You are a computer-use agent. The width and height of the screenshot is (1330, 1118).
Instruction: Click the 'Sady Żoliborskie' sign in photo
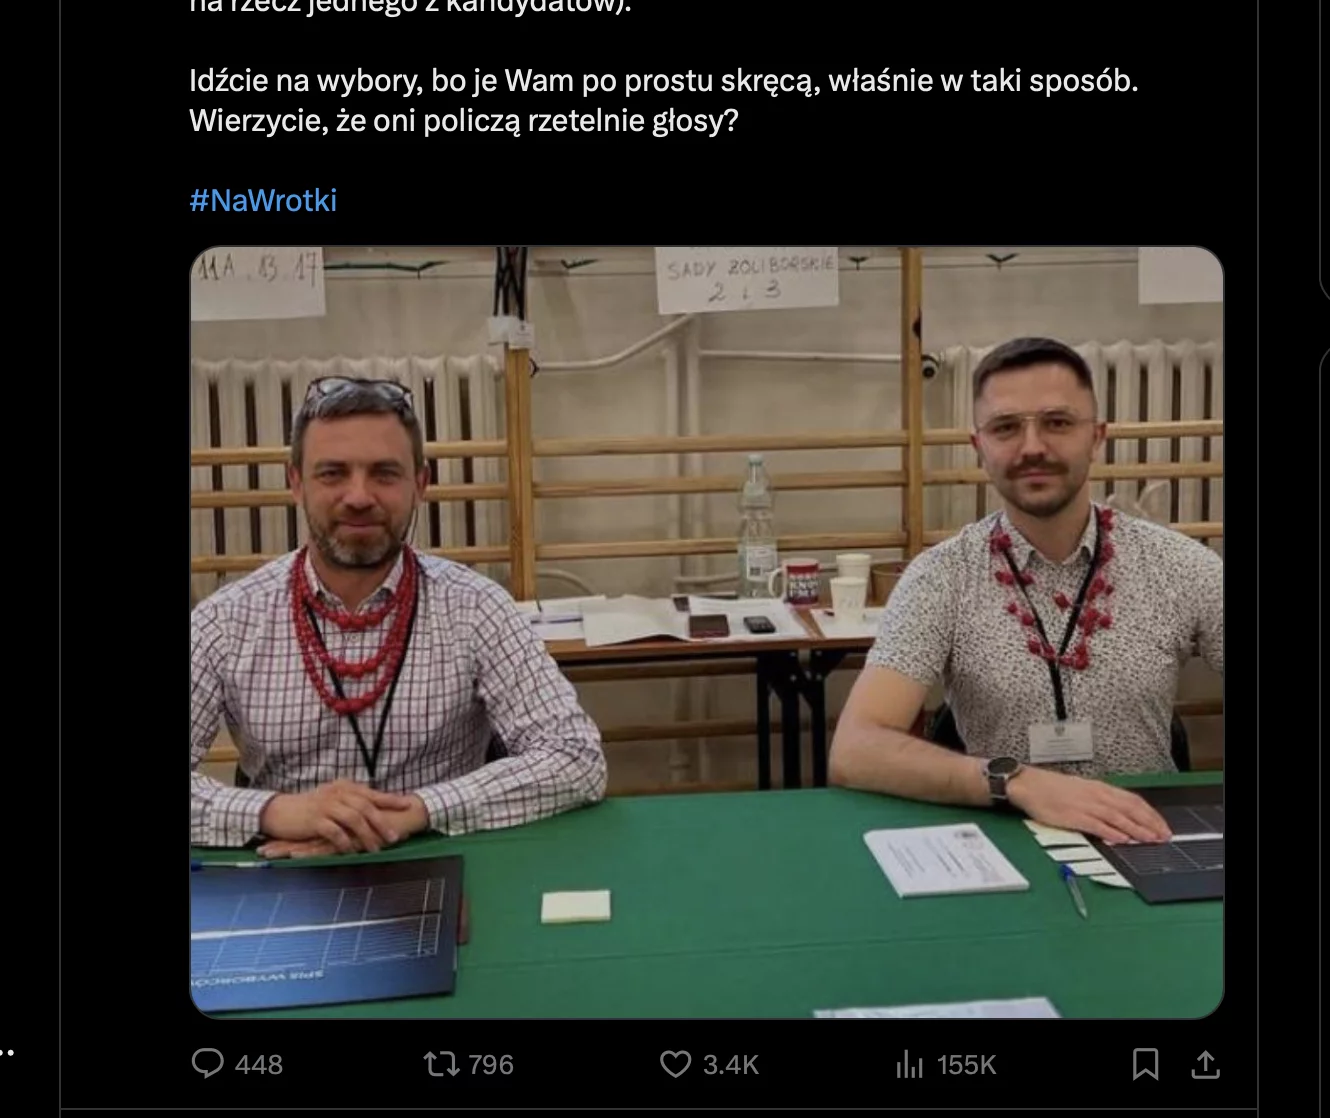tap(747, 278)
